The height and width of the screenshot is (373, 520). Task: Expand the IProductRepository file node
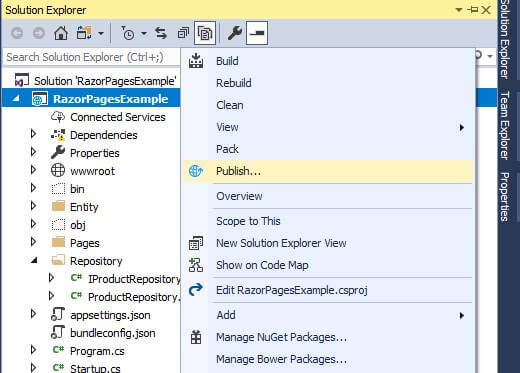click(51, 278)
